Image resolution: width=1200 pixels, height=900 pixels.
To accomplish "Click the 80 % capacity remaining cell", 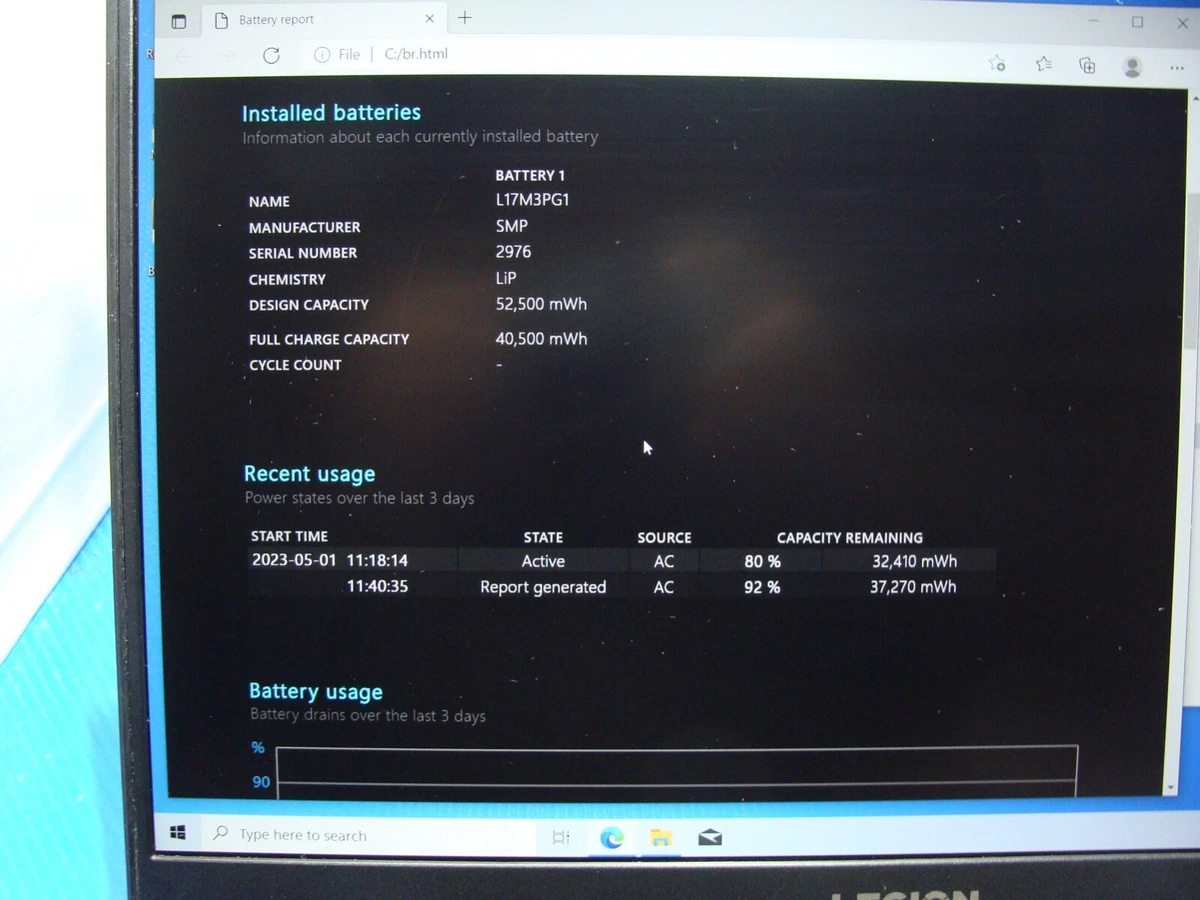I will [x=762, y=562].
